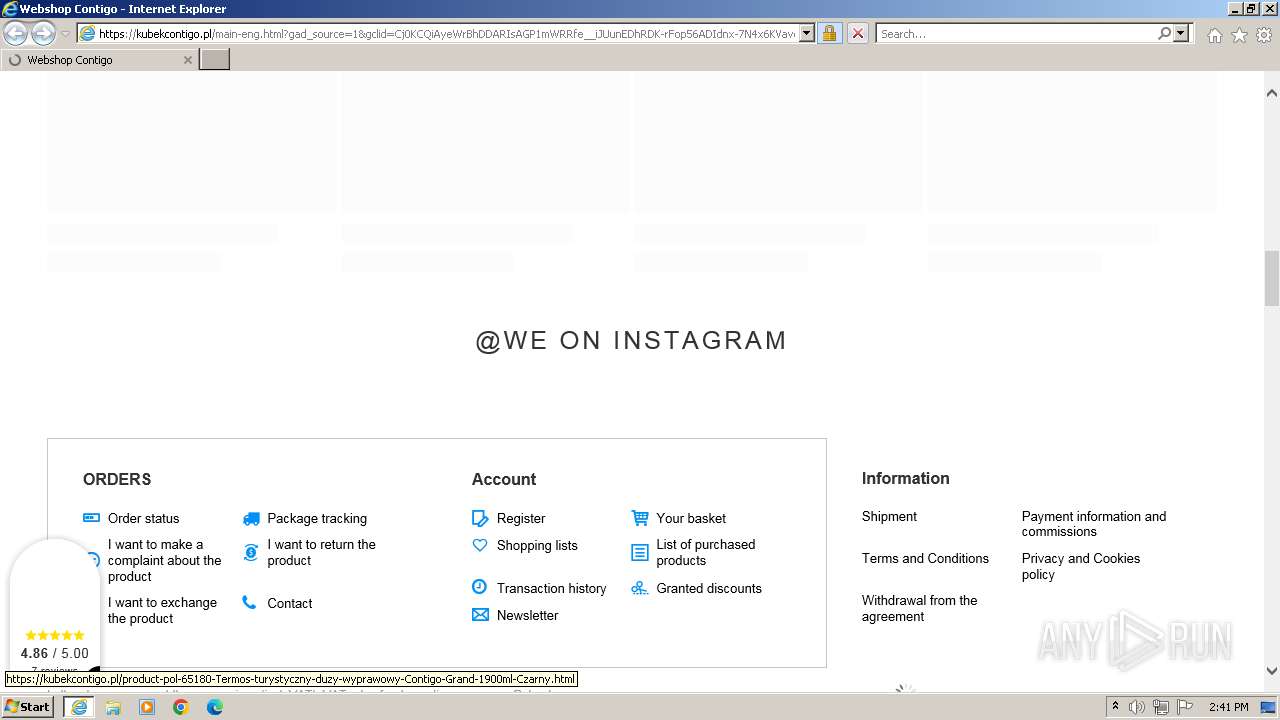The width and height of the screenshot is (1280, 720).
Task: Click the taskbar clock 2:41 PM
Action: coord(1228,707)
